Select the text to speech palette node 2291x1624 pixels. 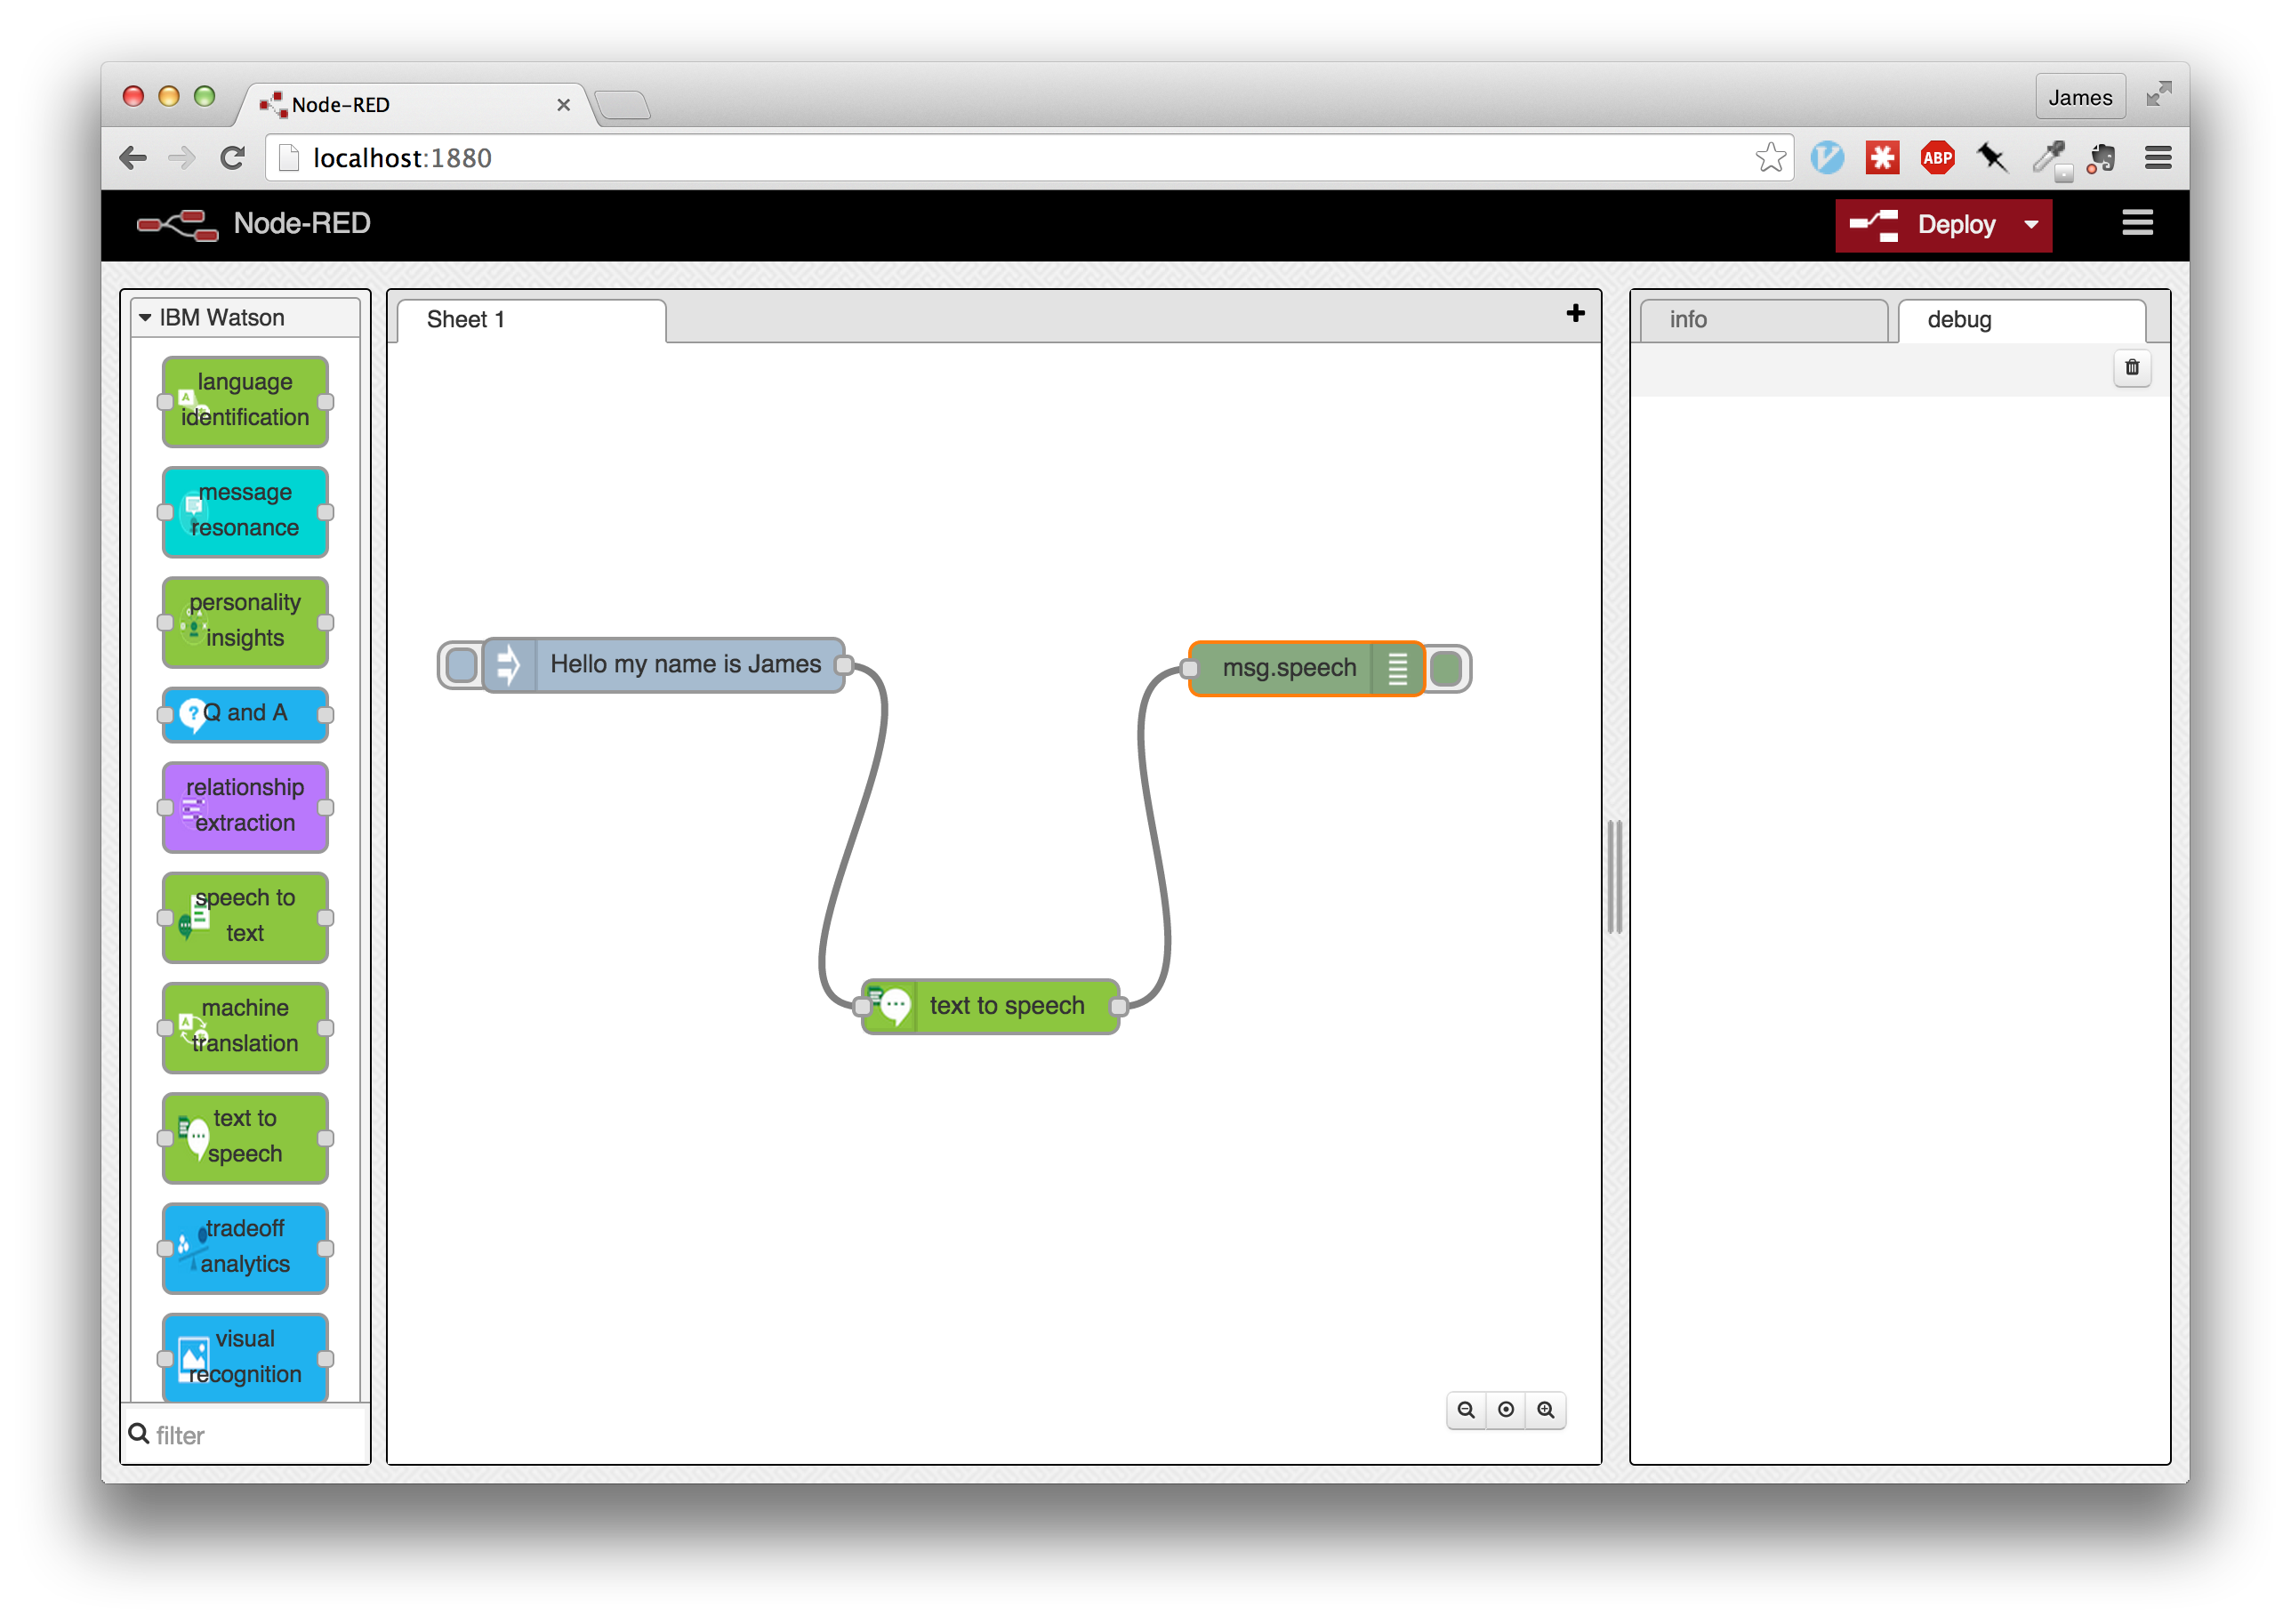pos(245,1137)
